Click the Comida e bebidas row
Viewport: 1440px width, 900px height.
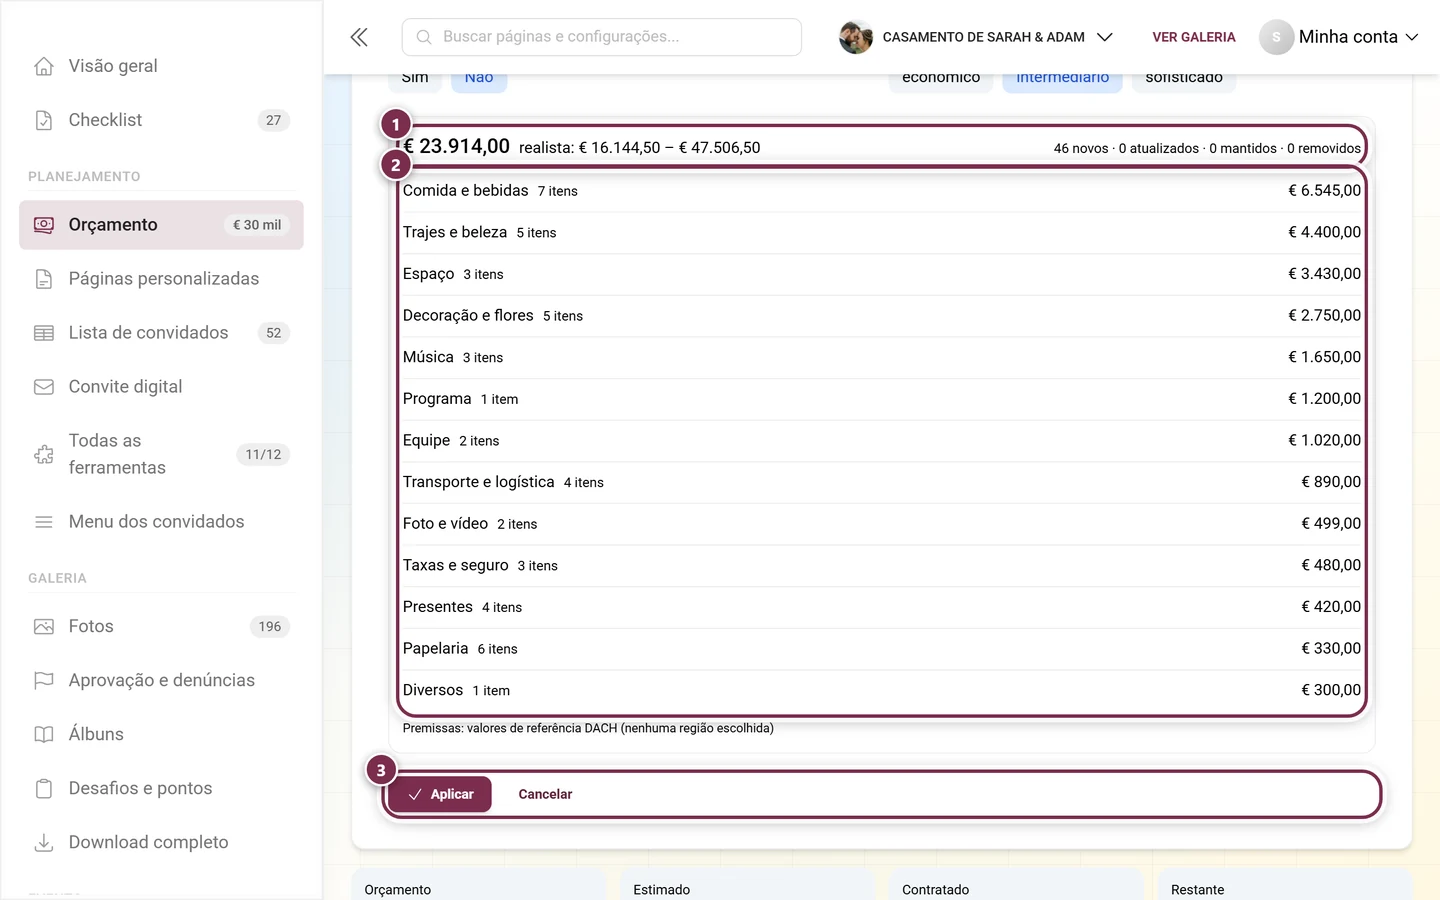click(881, 191)
